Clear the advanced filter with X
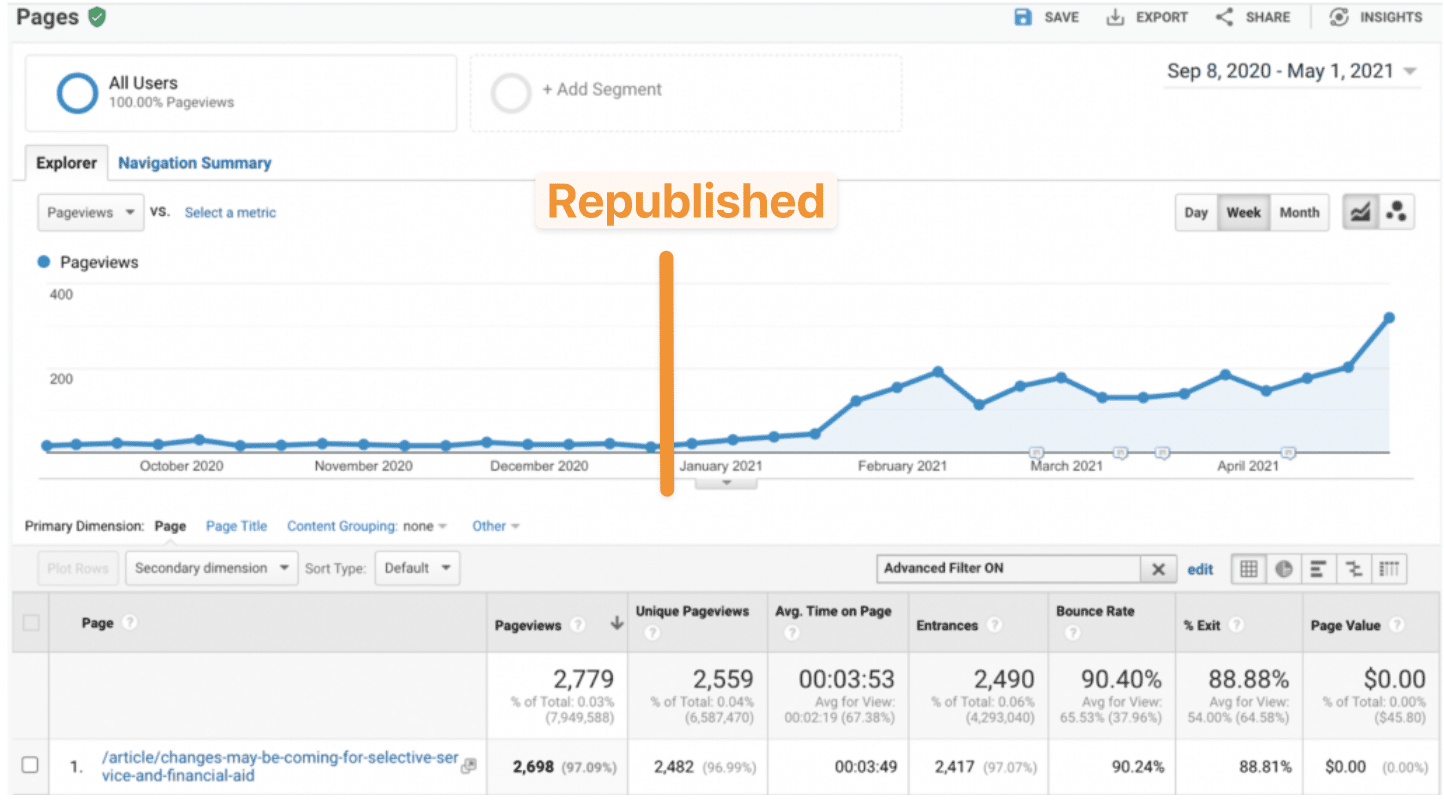The width and height of the screenshot is (1444, 802). (x=1158, y=569)
